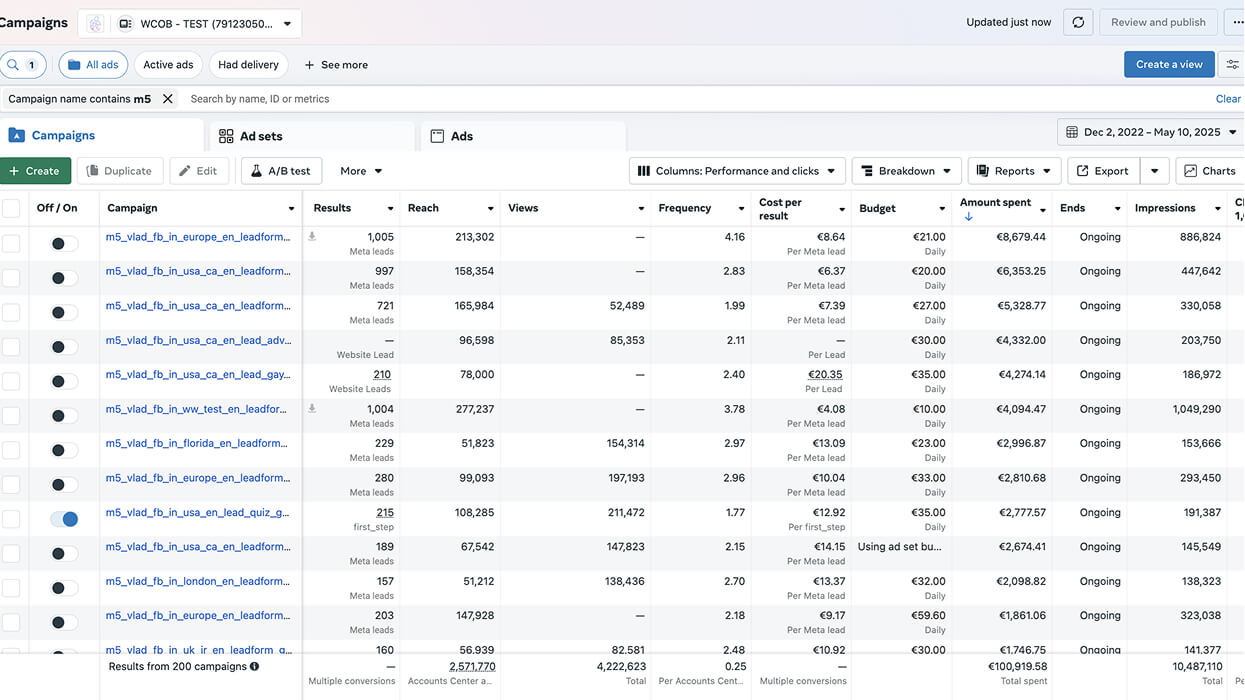This screenshot has width=1245, height=700.
Task: Turn off the m5_vlad_fb_in_usa_en_lead_quiz campaign toggle
Action: click(x=64, y=519)
